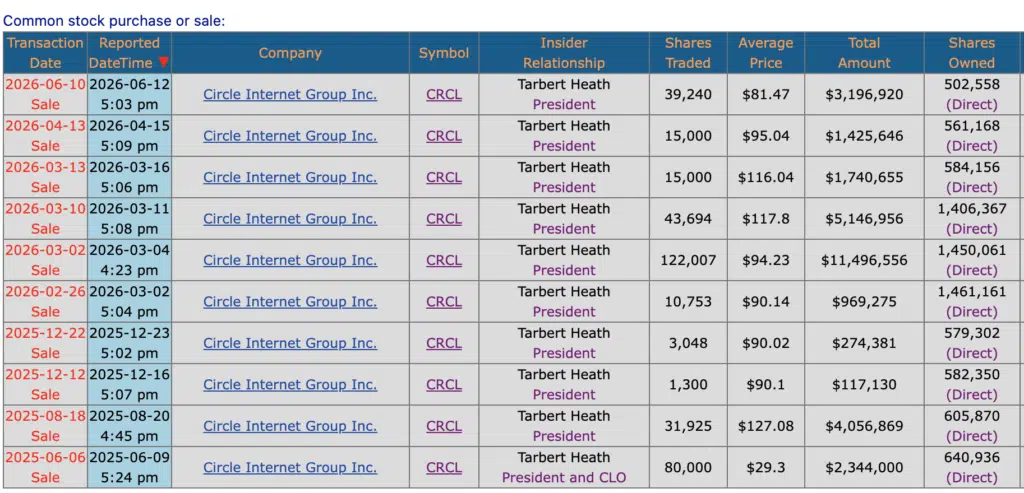Click CRCL symbol in 2026-03-02 row
This screenshot has width=1024, height=493.
pyautogui.click(x=444, y=260)
